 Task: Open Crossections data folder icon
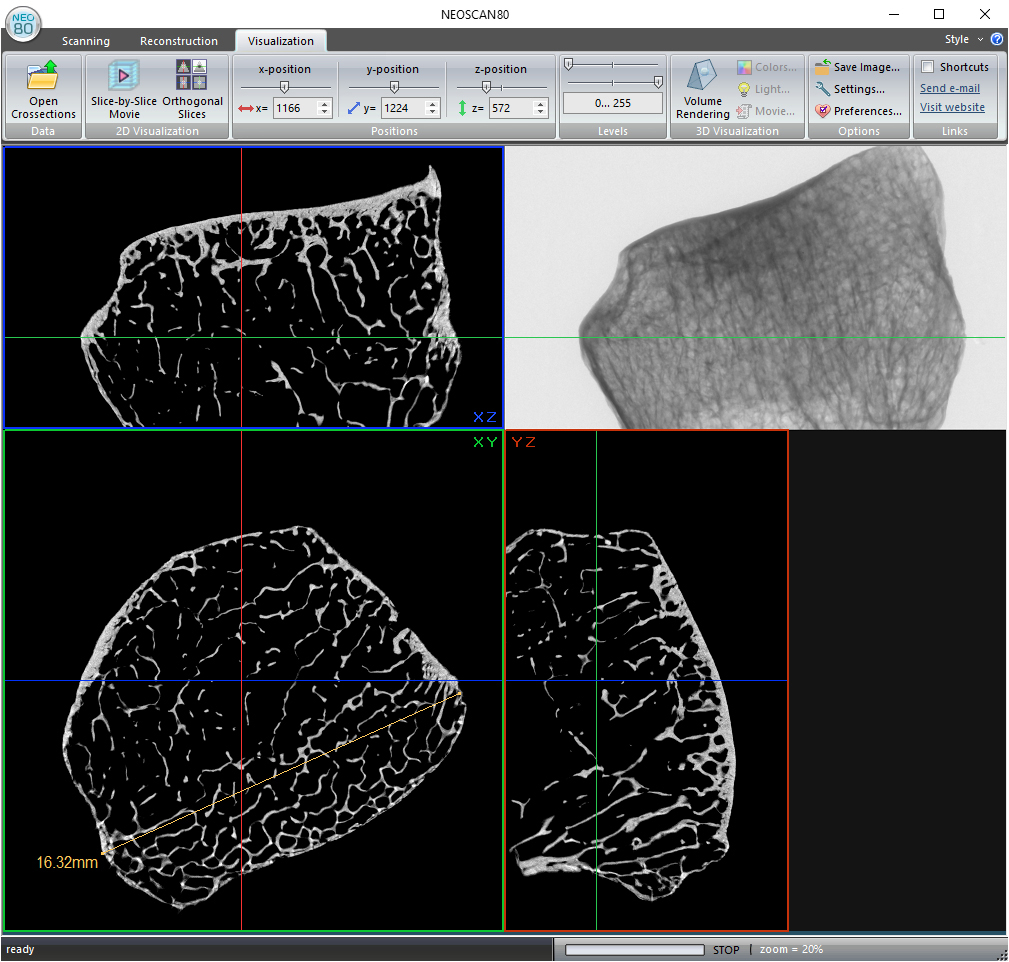tap(43, 76)
